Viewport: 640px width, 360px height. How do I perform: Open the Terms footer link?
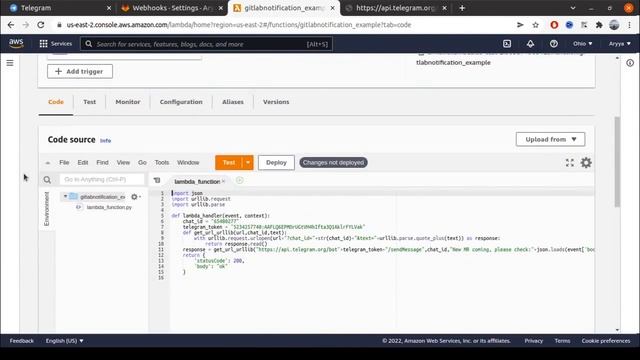[x=562, y=341]
